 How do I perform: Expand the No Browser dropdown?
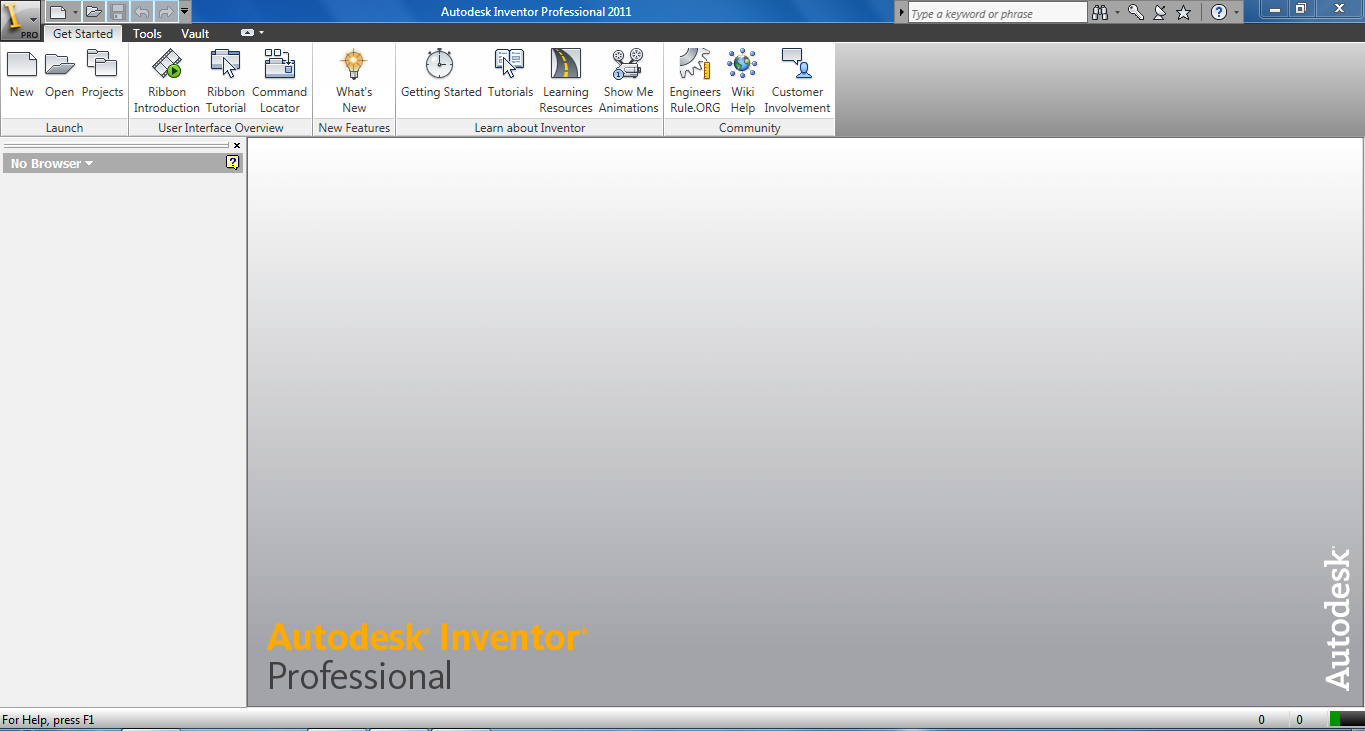(x=51, y=163)
